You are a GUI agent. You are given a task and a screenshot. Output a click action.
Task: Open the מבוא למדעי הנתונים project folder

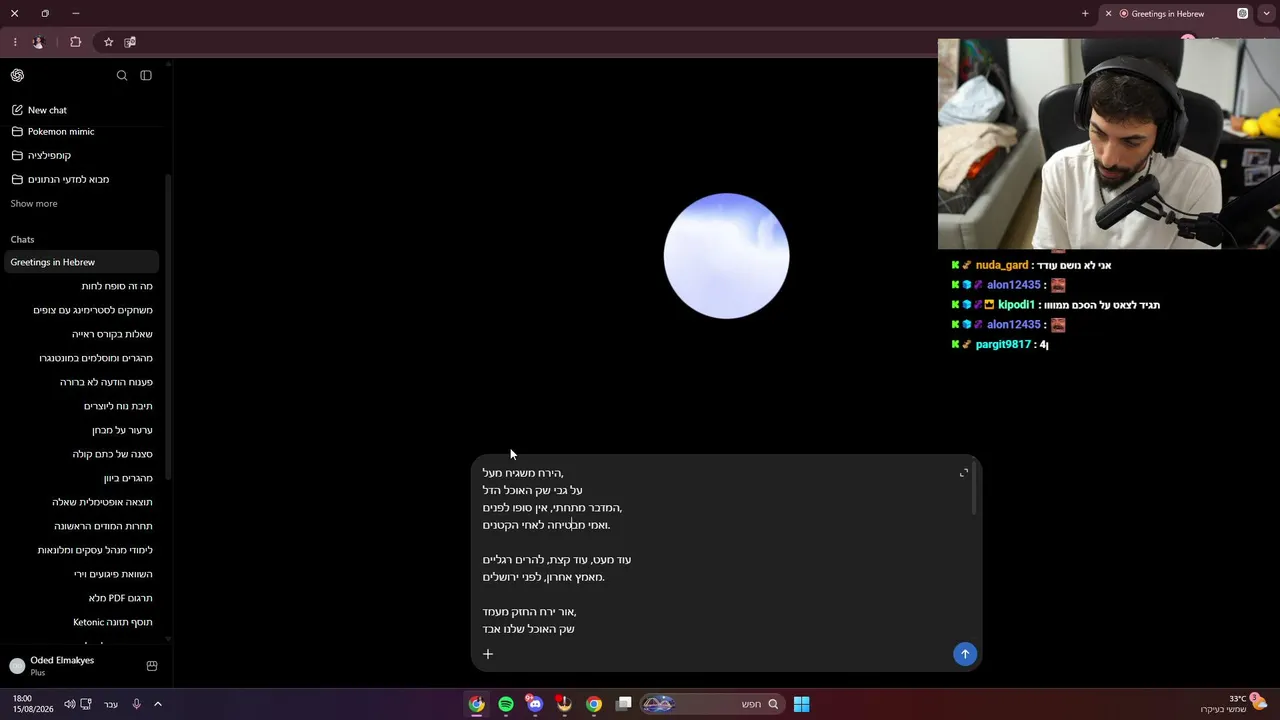(x=80, y=179)
